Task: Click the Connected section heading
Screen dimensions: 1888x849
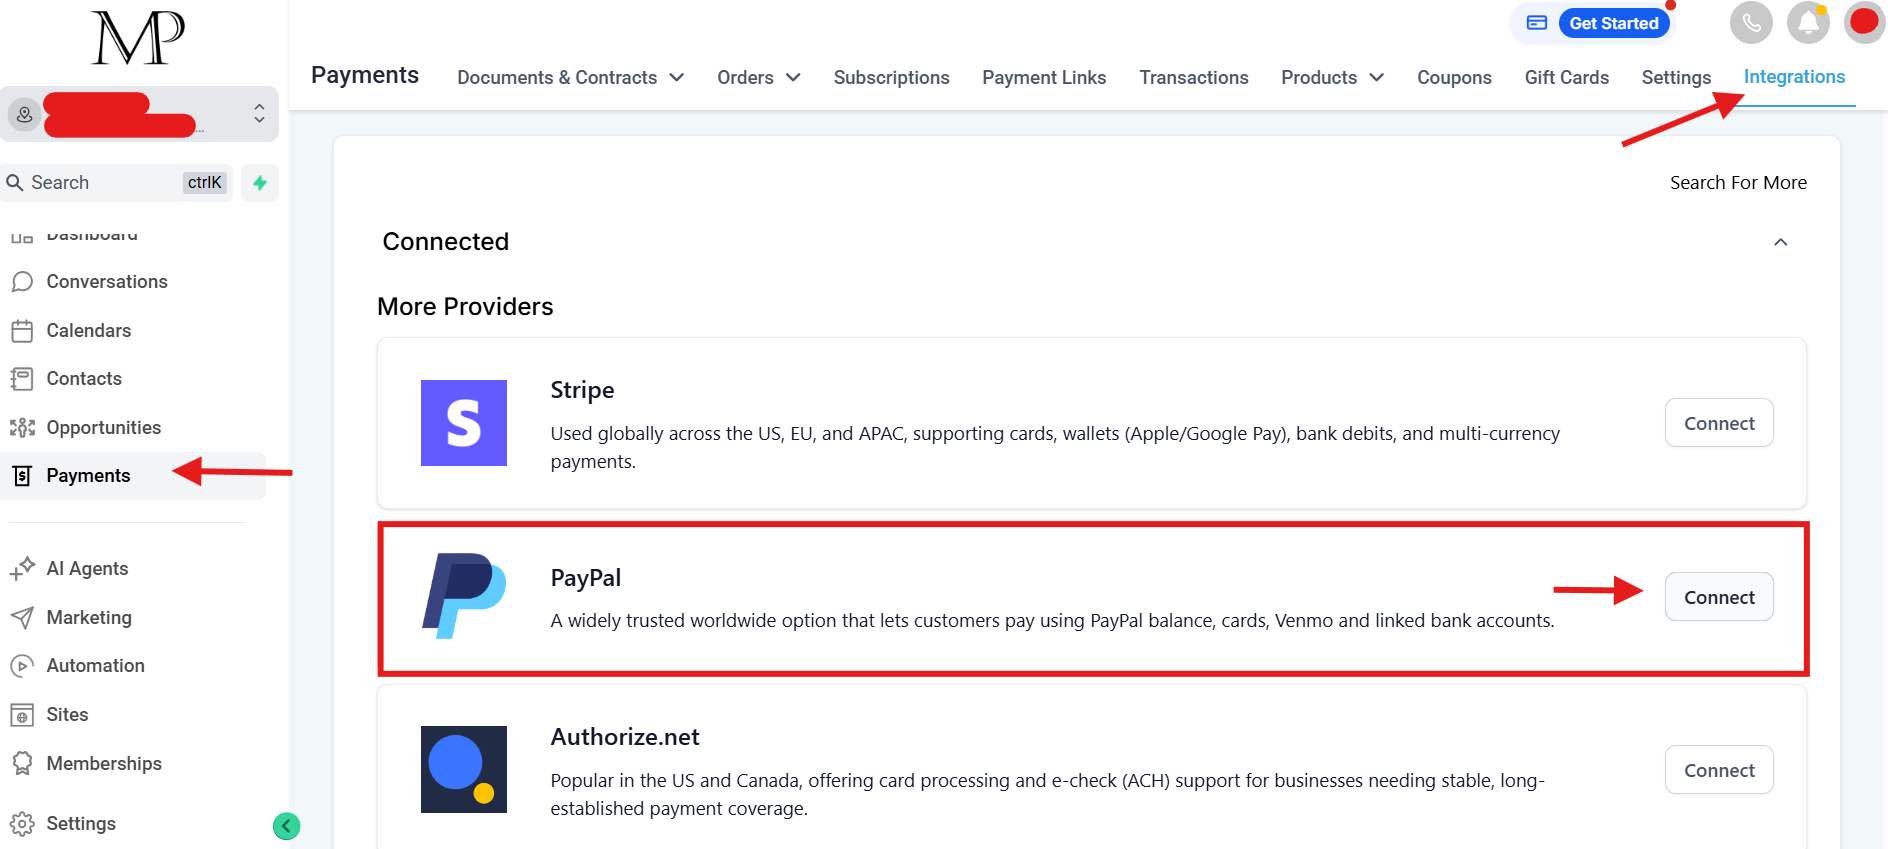Action: coord(446,242)
